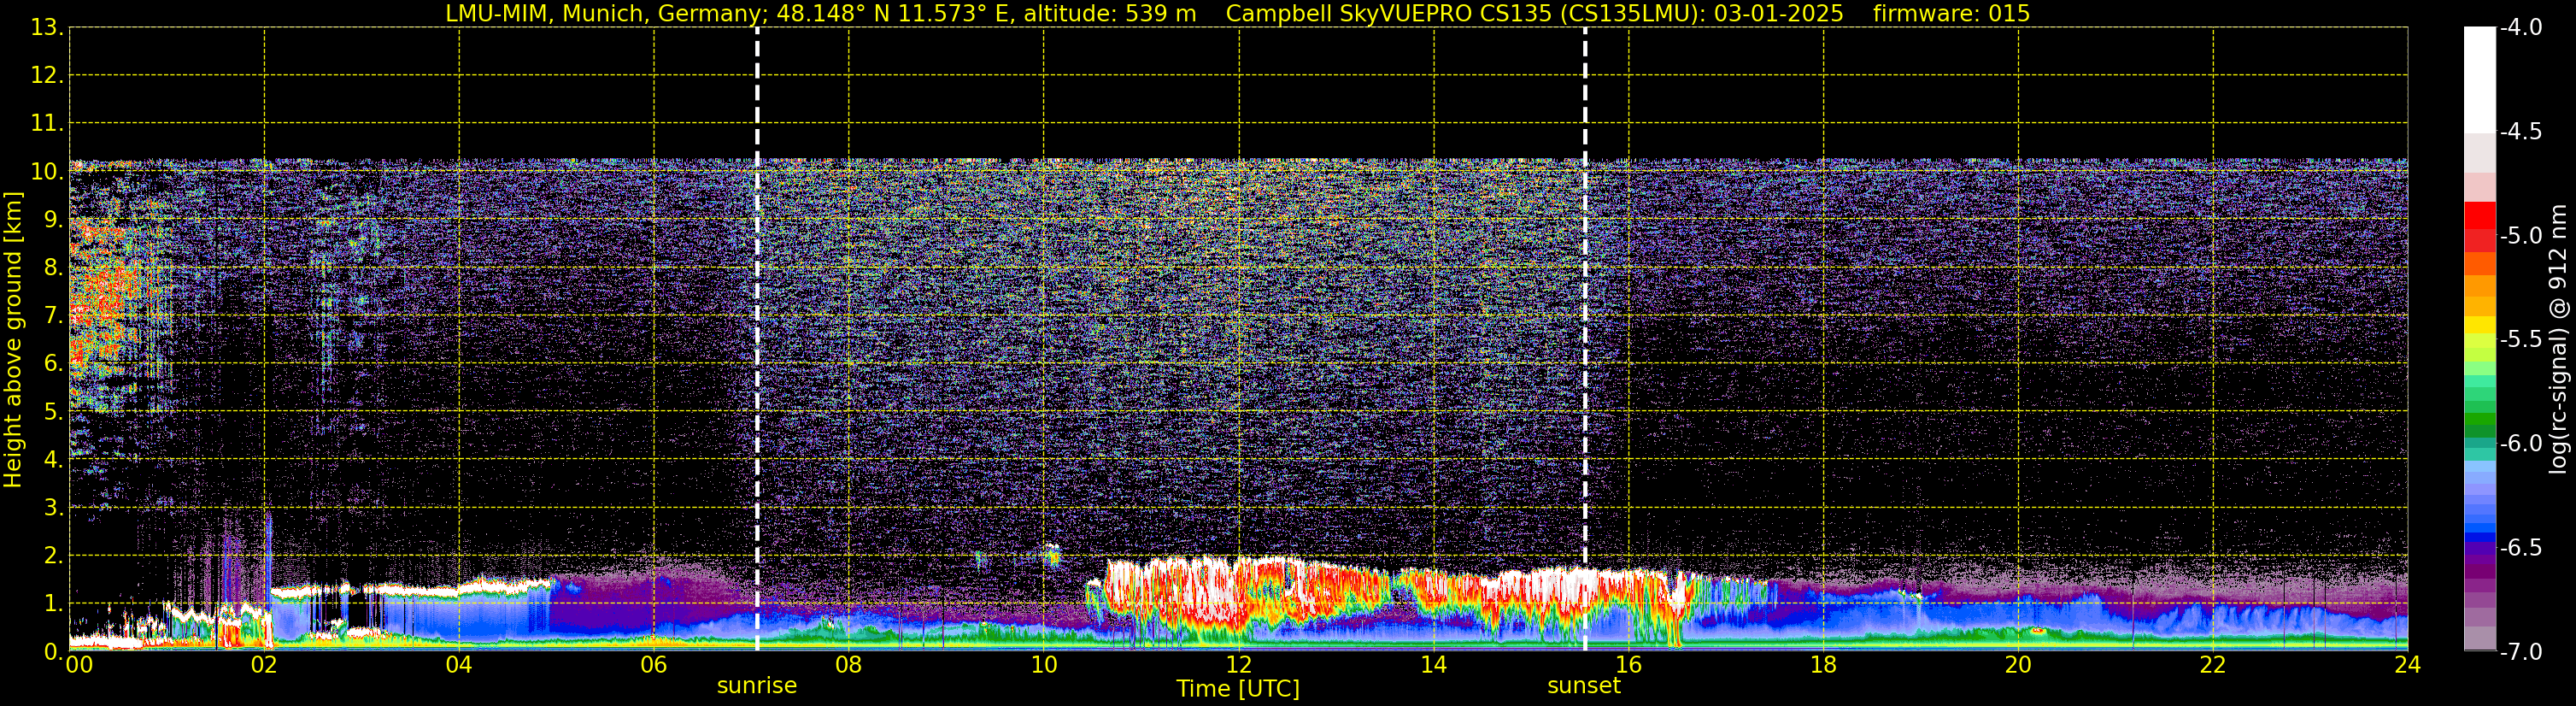Image resolution: width=2576 pixels, height=706 pixels.
Task: Click the 'Time [UTC]' axis title
Action: (1238, 689)
